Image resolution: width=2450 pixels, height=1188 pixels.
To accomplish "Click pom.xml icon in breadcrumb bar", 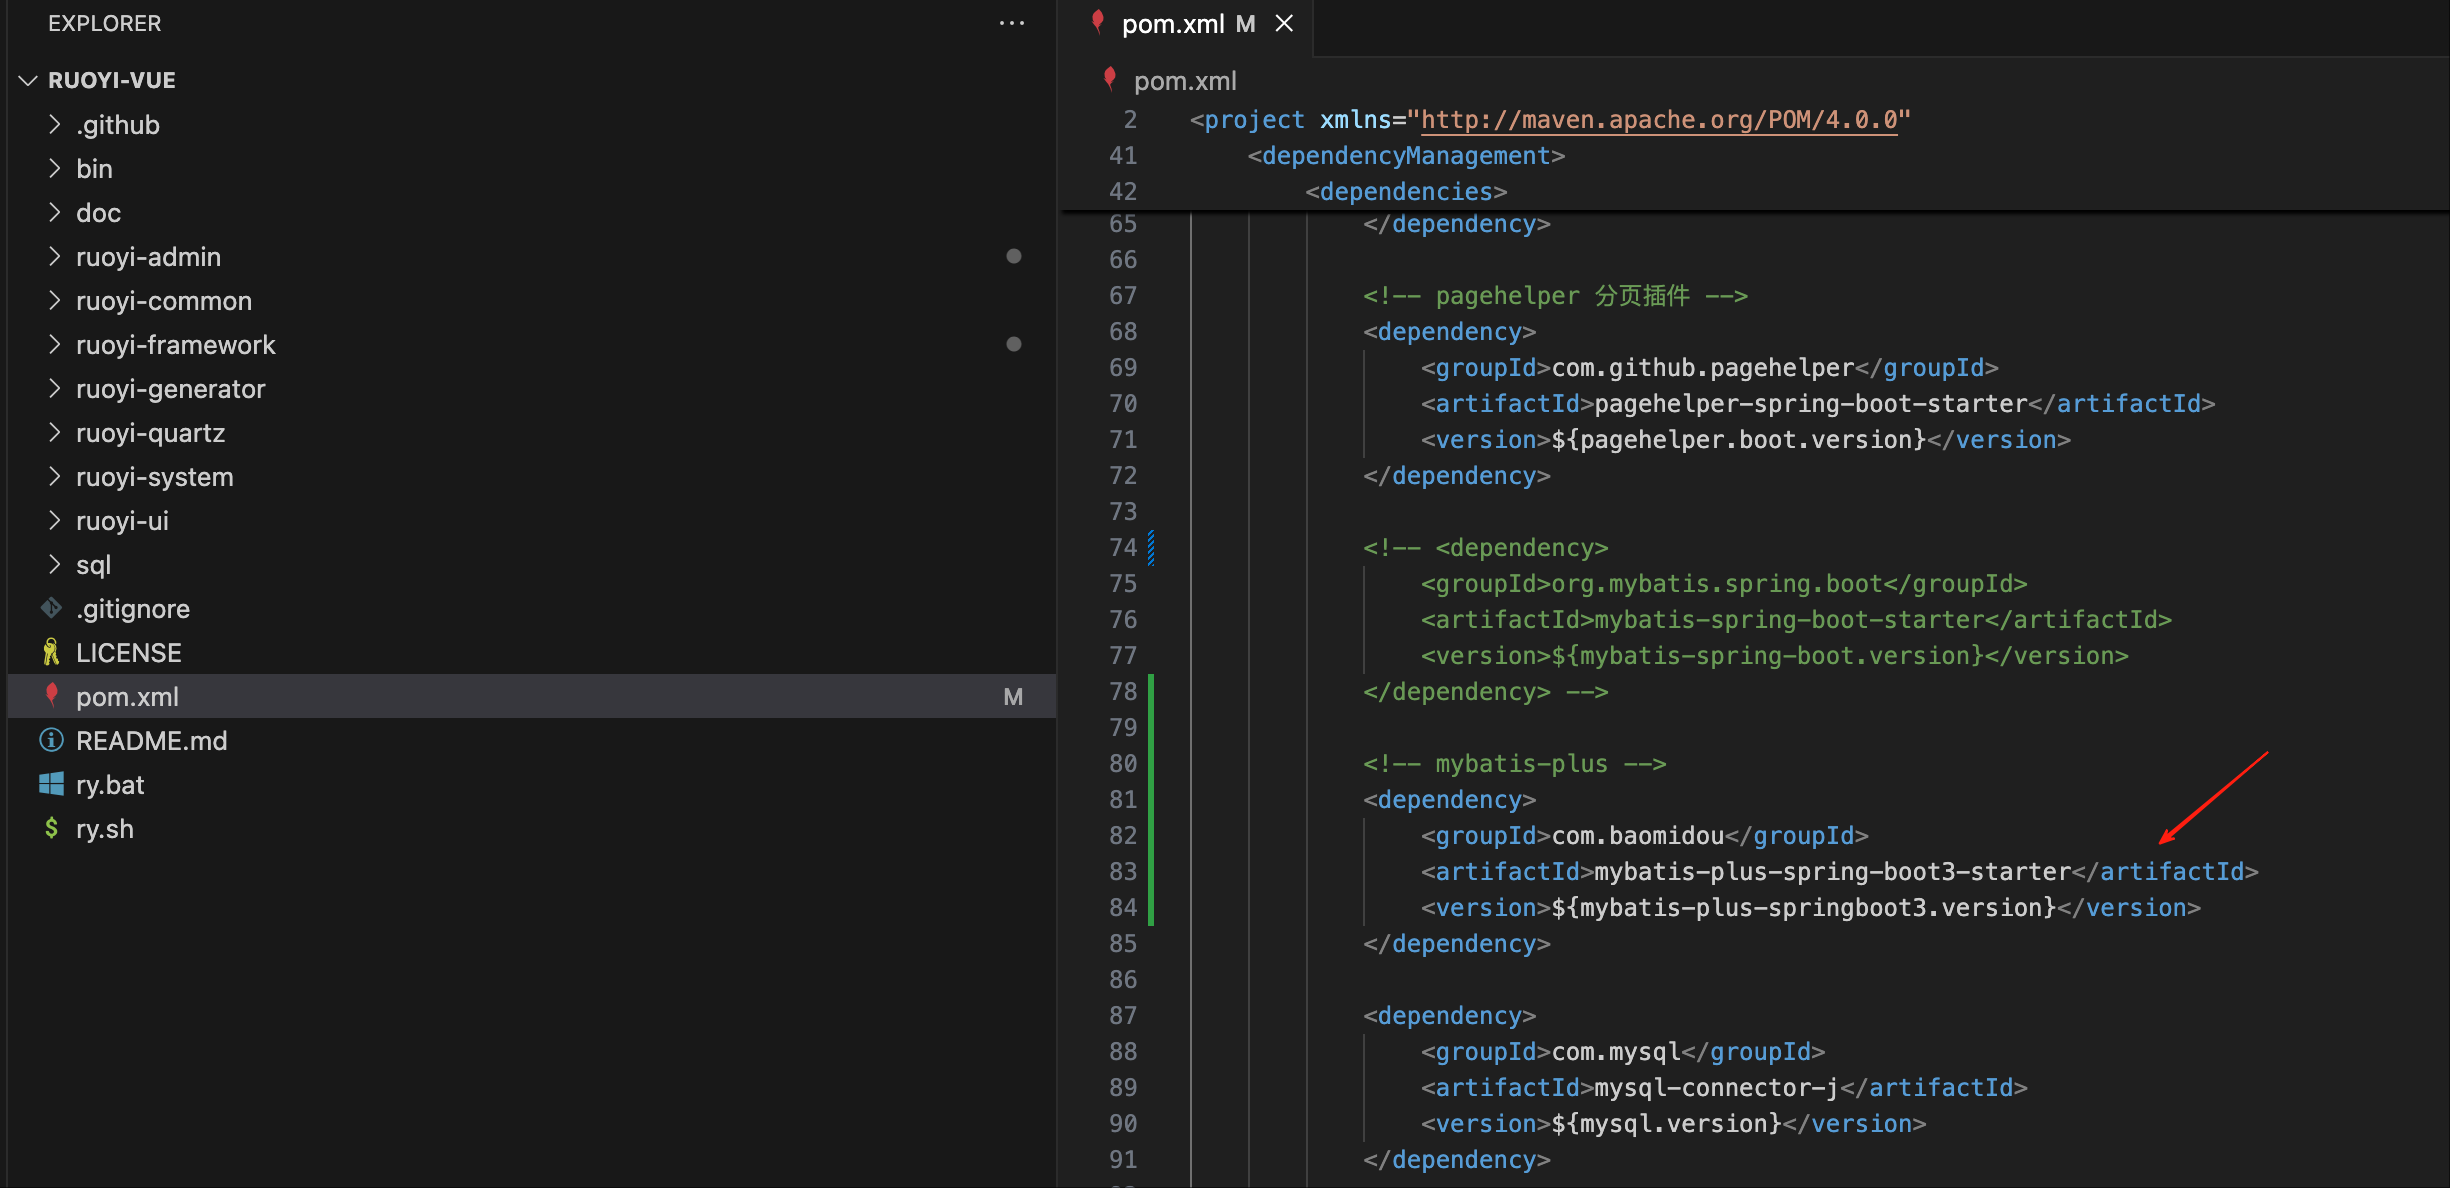I will (x=1109, y=79).
